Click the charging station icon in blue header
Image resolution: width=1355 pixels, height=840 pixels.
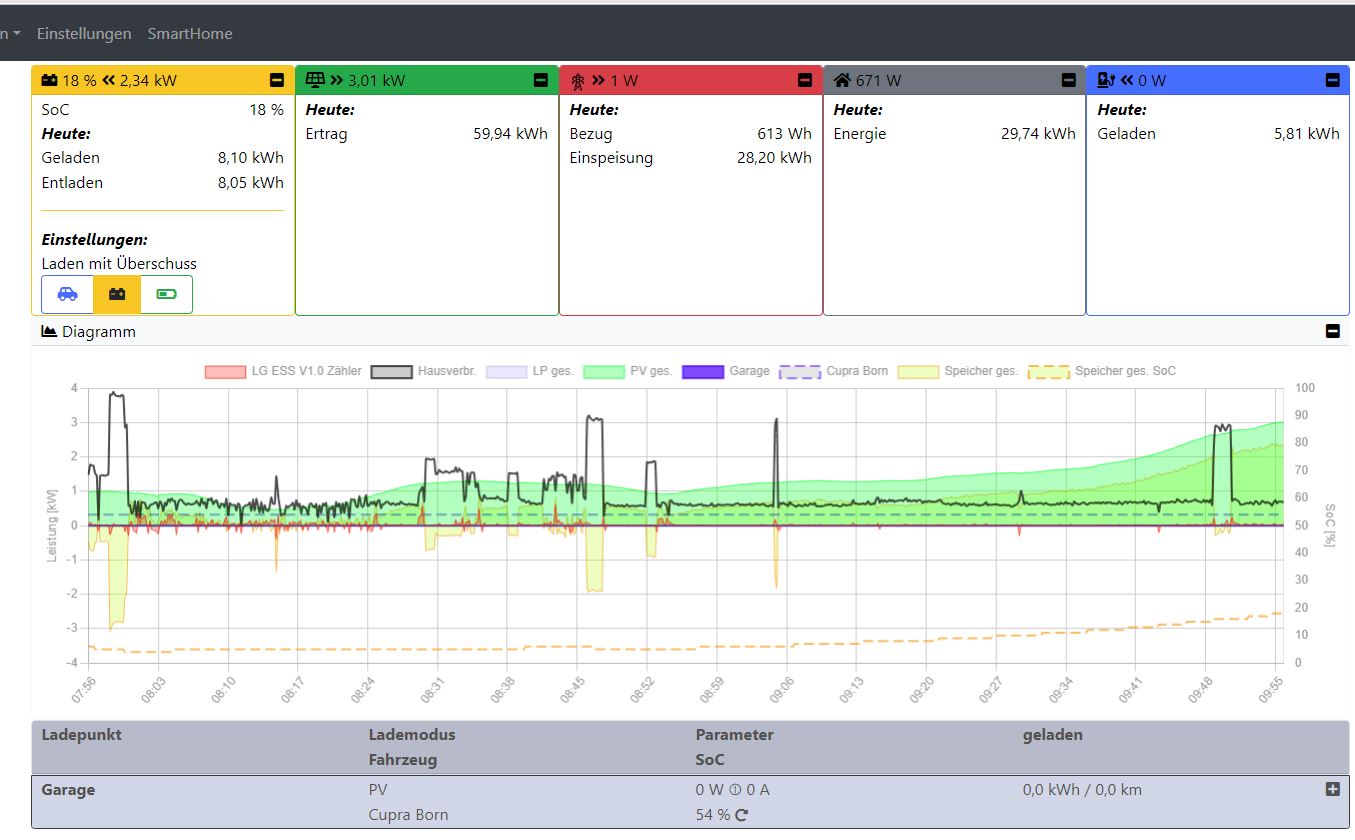click(1106, 80)
